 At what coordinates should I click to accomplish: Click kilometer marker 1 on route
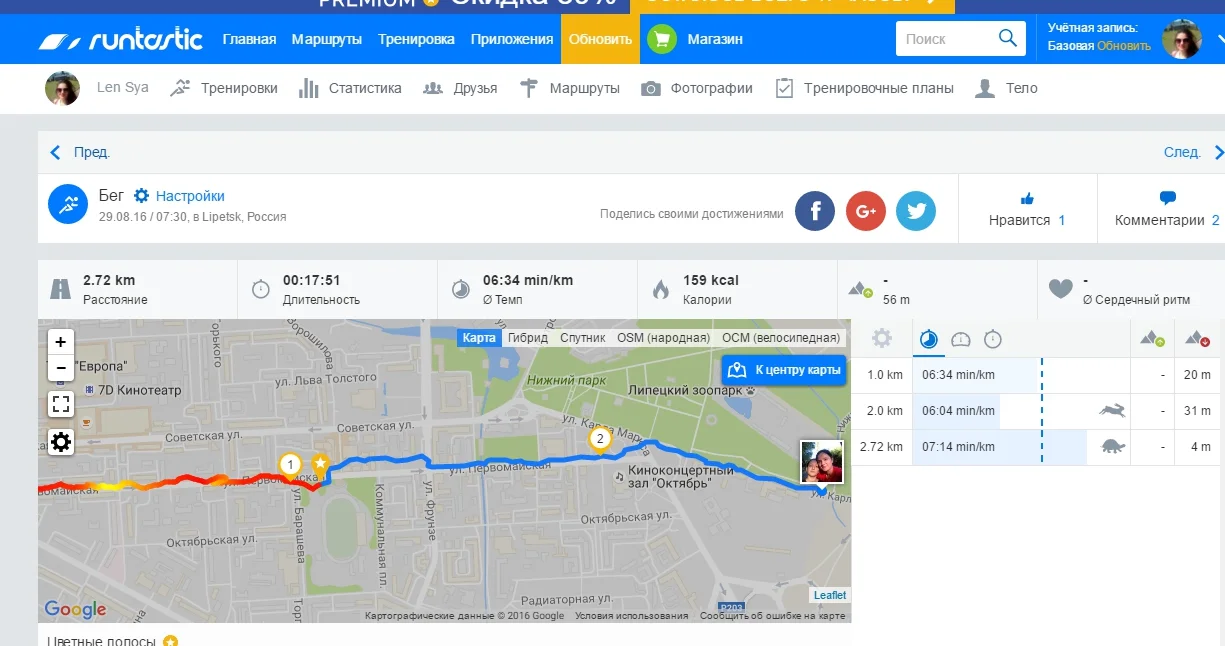(290, 465)
